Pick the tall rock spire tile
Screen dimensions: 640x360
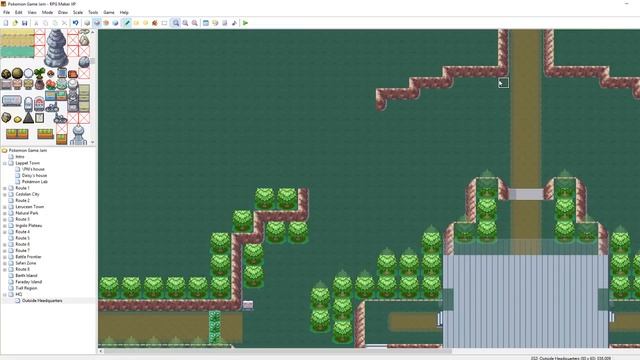pyautogui.click(x=56, y=48)
